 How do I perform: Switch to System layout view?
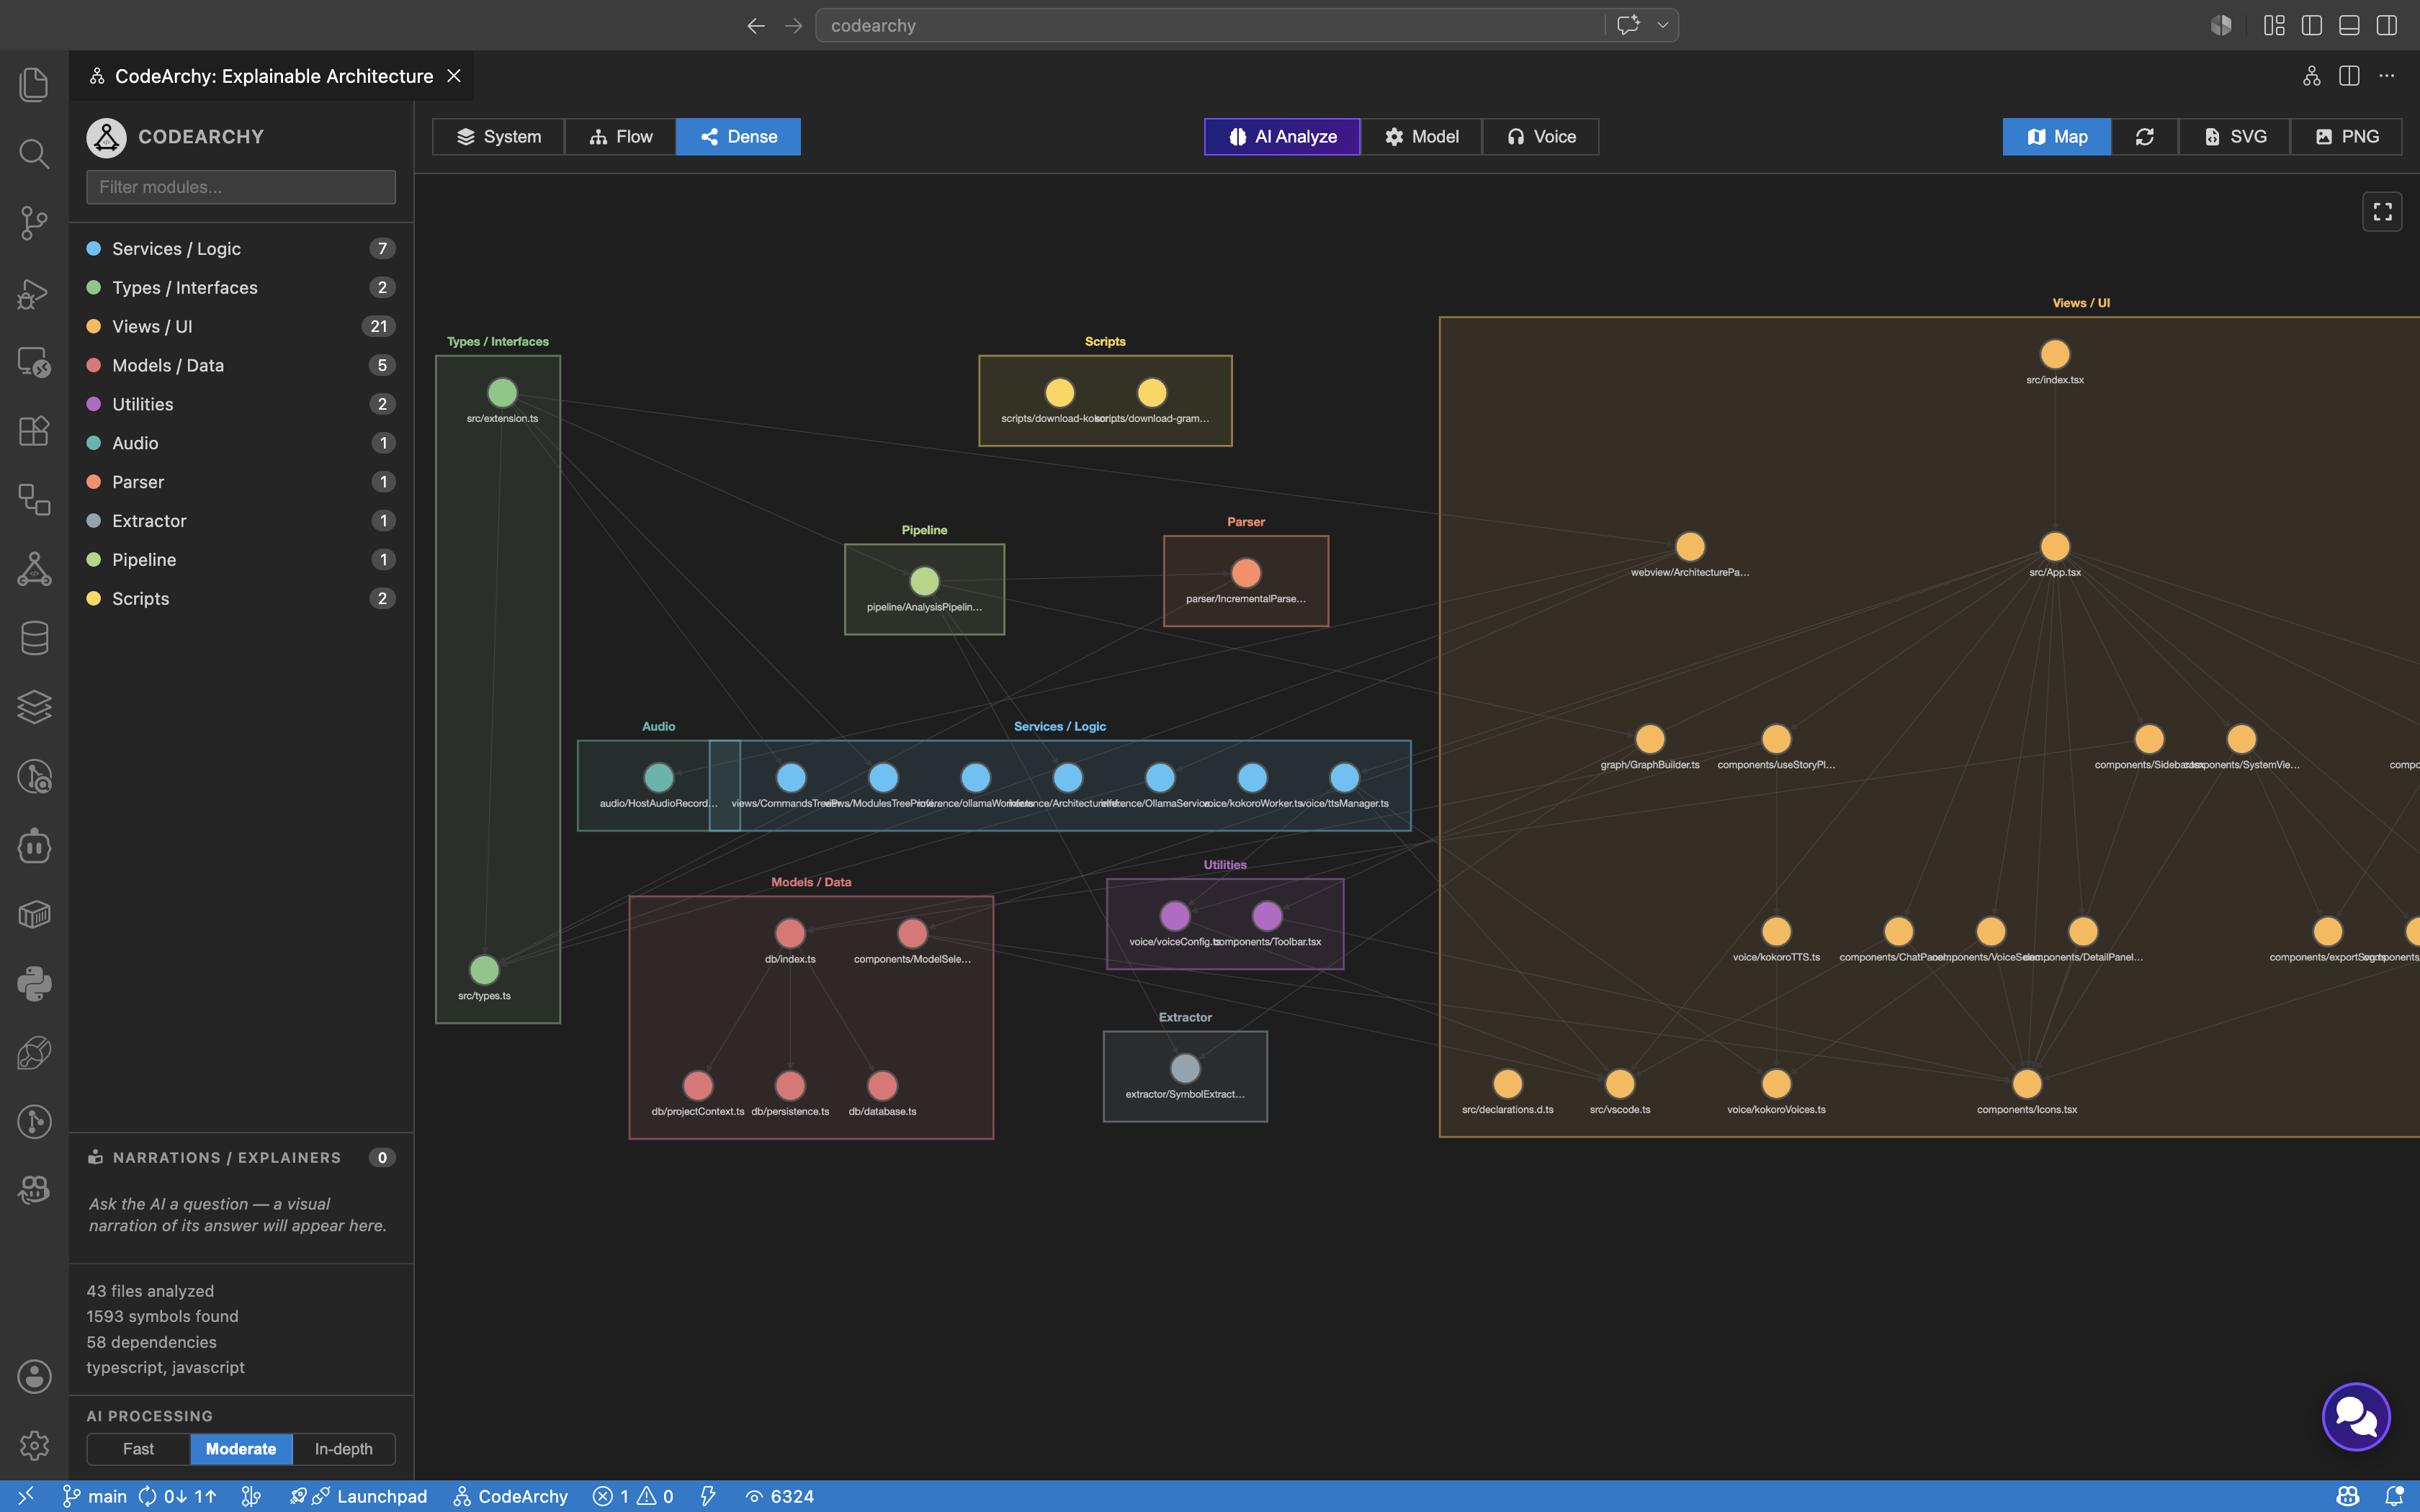[498, 137]
